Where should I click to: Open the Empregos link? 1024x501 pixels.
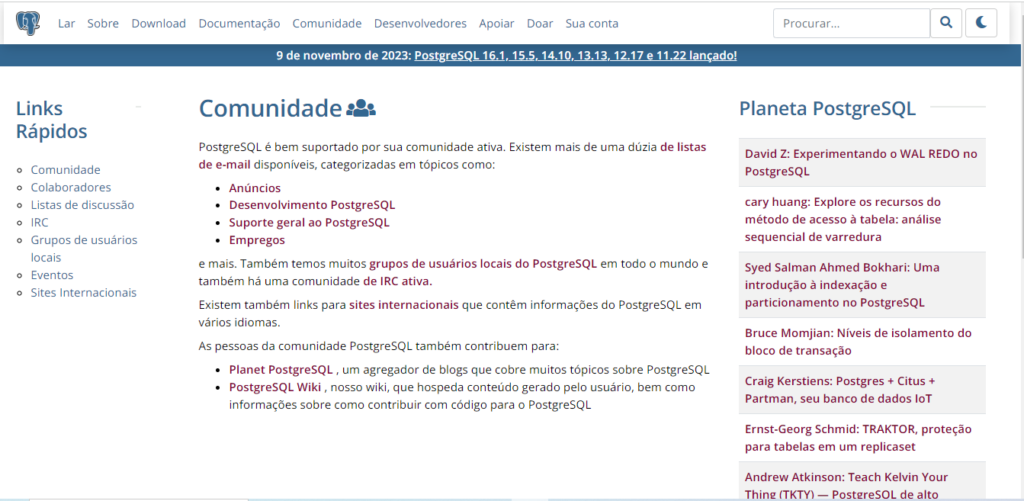[x=257, y=240]
